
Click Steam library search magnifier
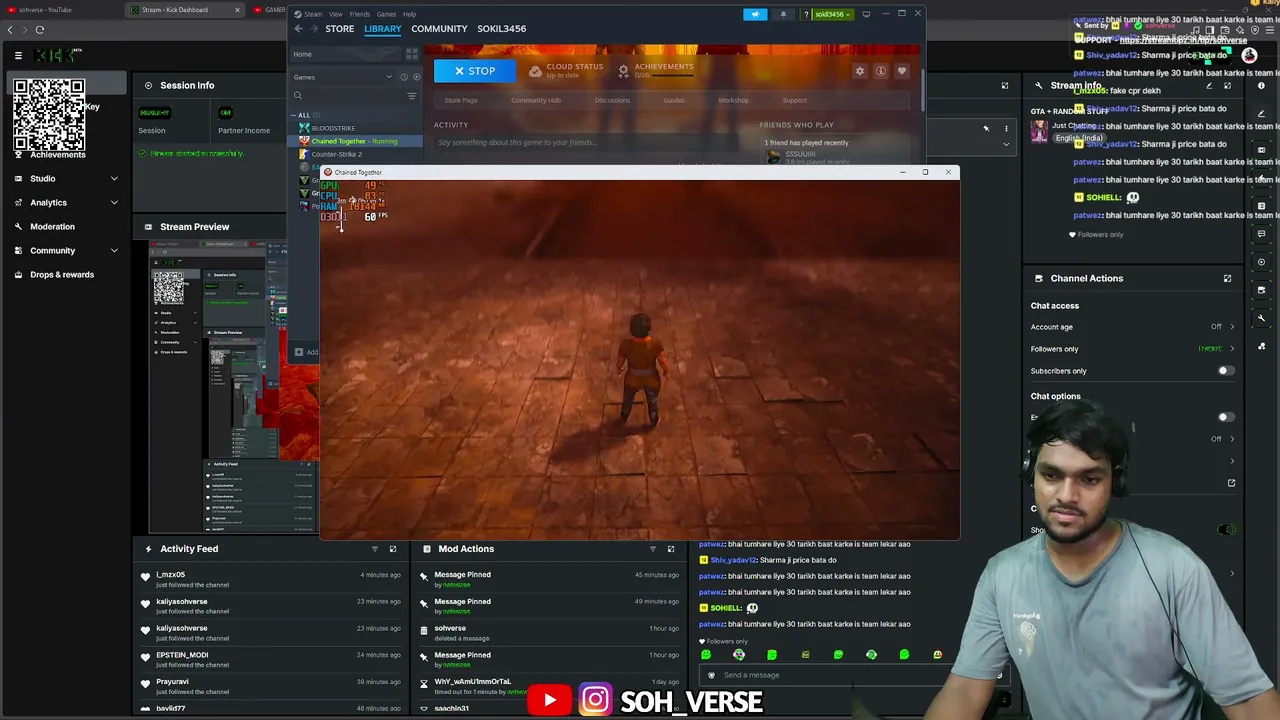click(x=298, y=96)
